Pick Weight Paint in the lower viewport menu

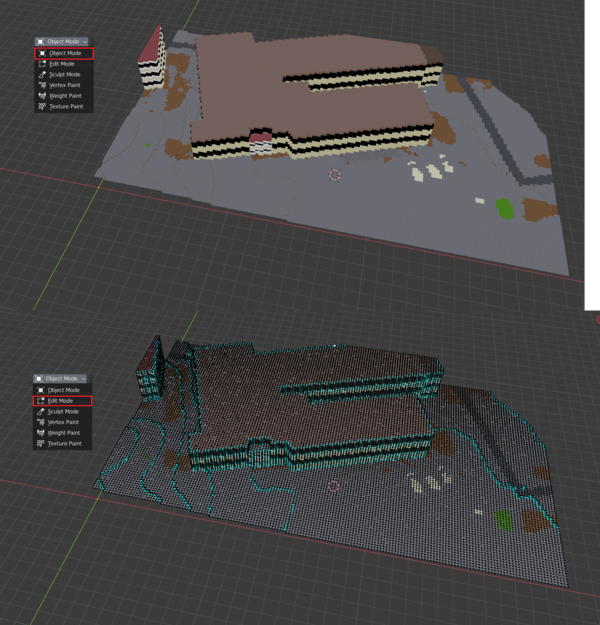tap(63, 433)
